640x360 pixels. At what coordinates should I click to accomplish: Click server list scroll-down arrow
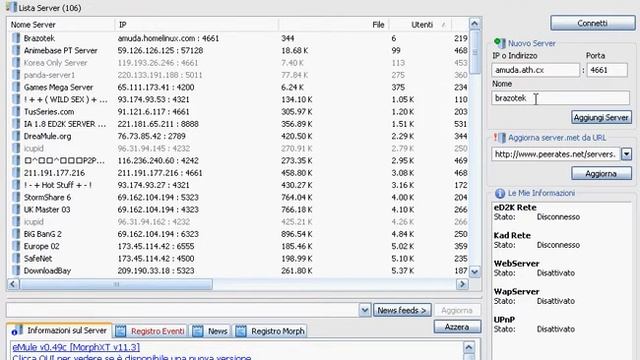[474, 271]
